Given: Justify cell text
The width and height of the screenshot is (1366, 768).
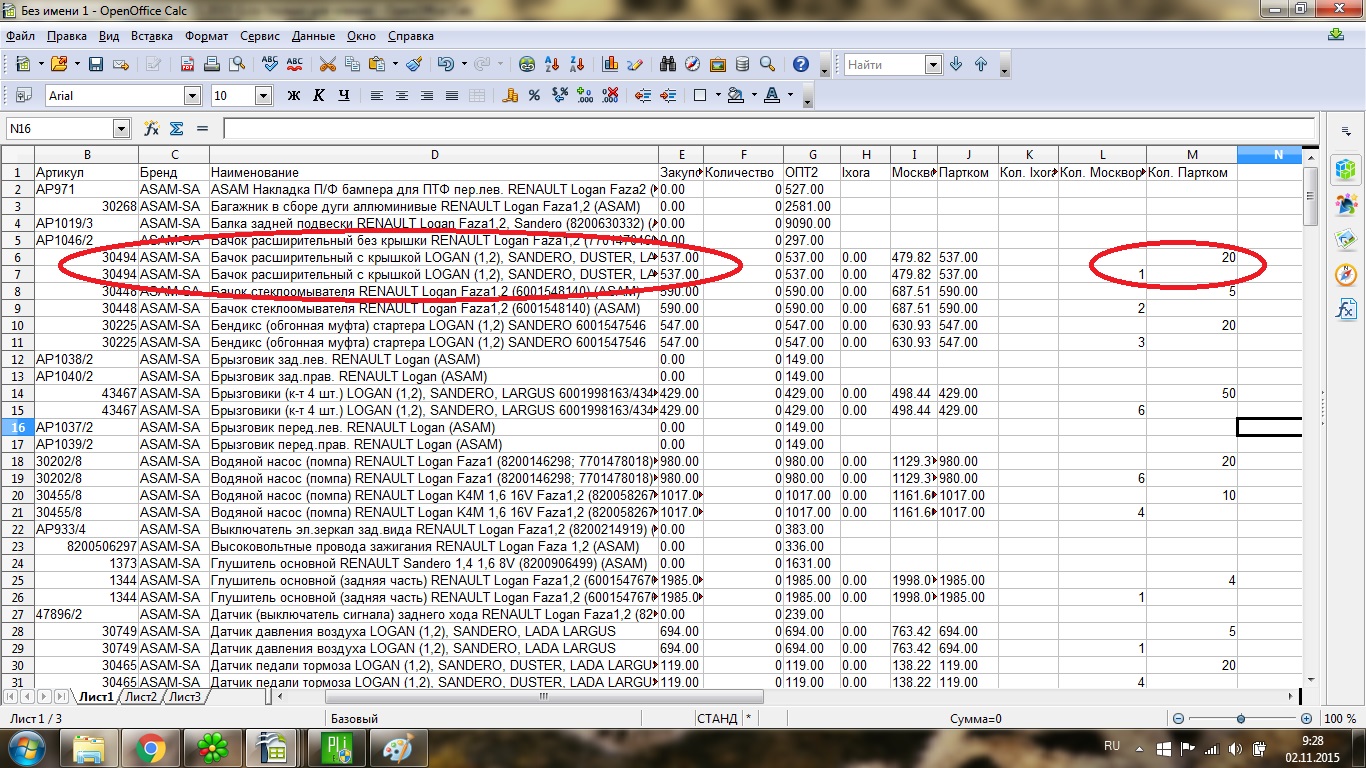Looking at the screenshot, I should tap(452, 95).
